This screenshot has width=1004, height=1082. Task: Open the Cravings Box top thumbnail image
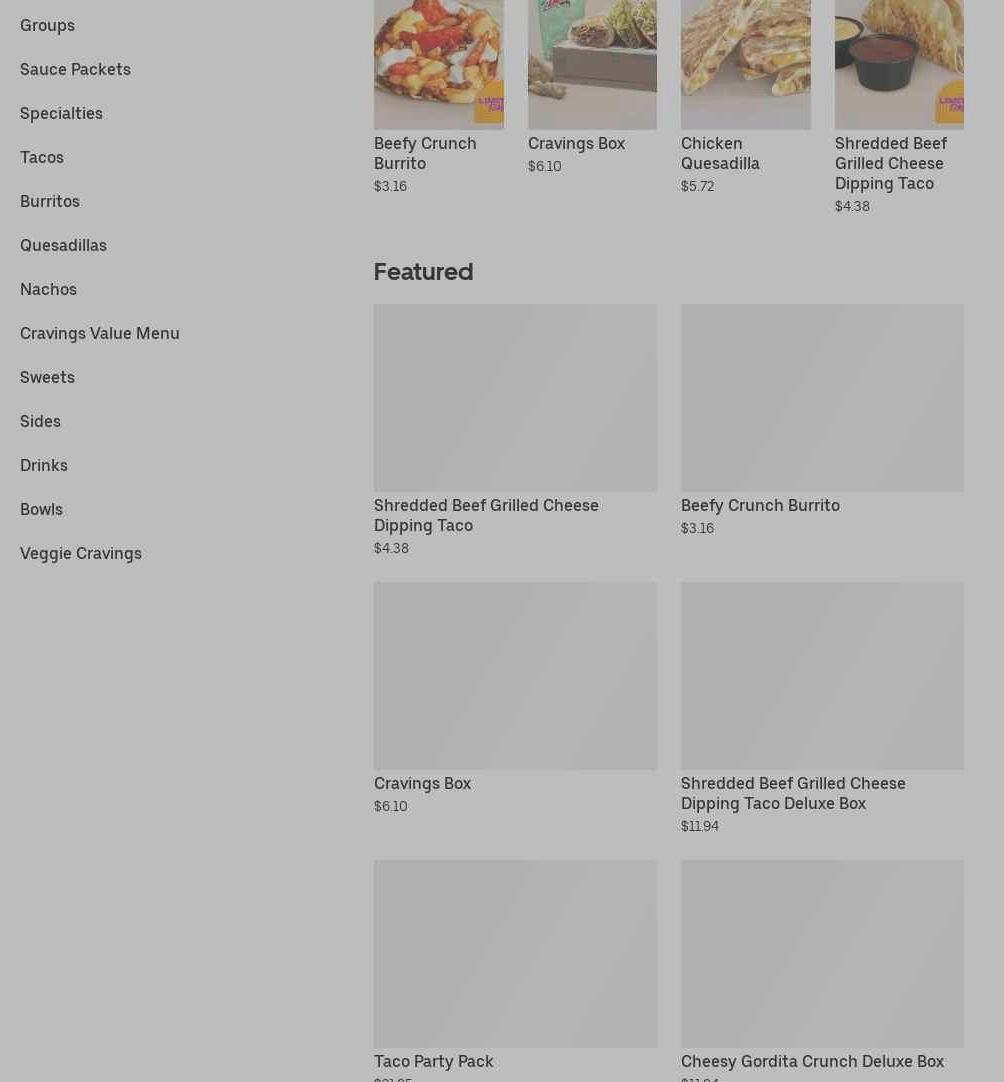[593, 65]
